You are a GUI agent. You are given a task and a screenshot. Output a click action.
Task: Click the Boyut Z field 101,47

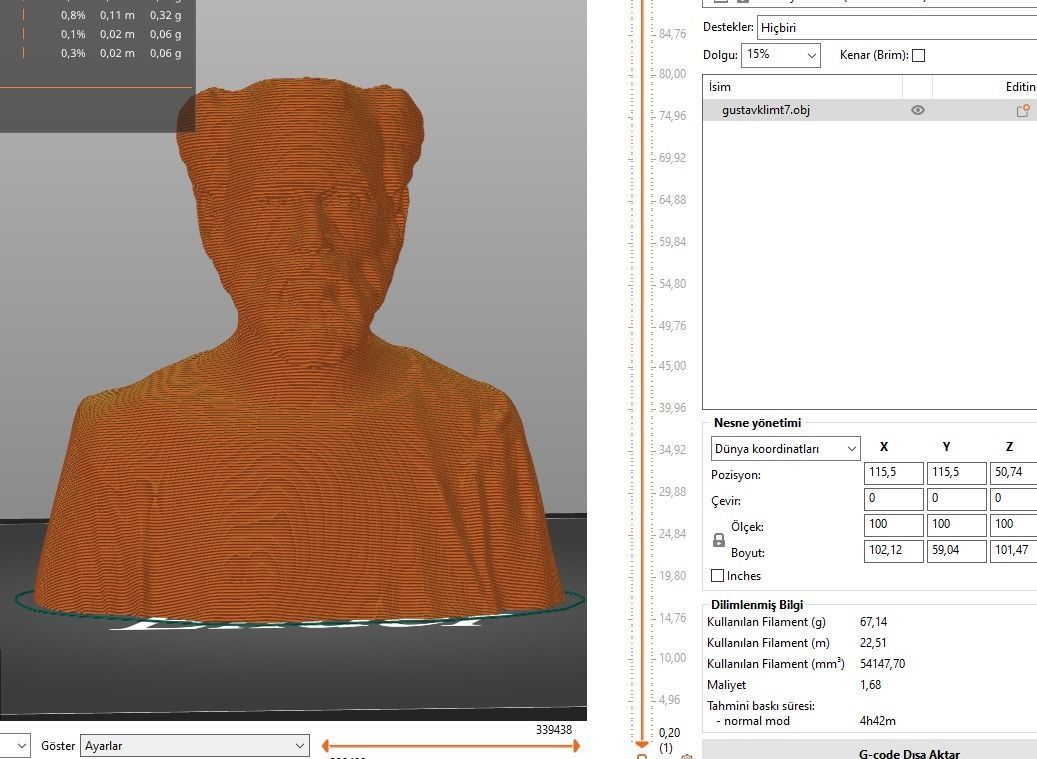click(1013, 551)
